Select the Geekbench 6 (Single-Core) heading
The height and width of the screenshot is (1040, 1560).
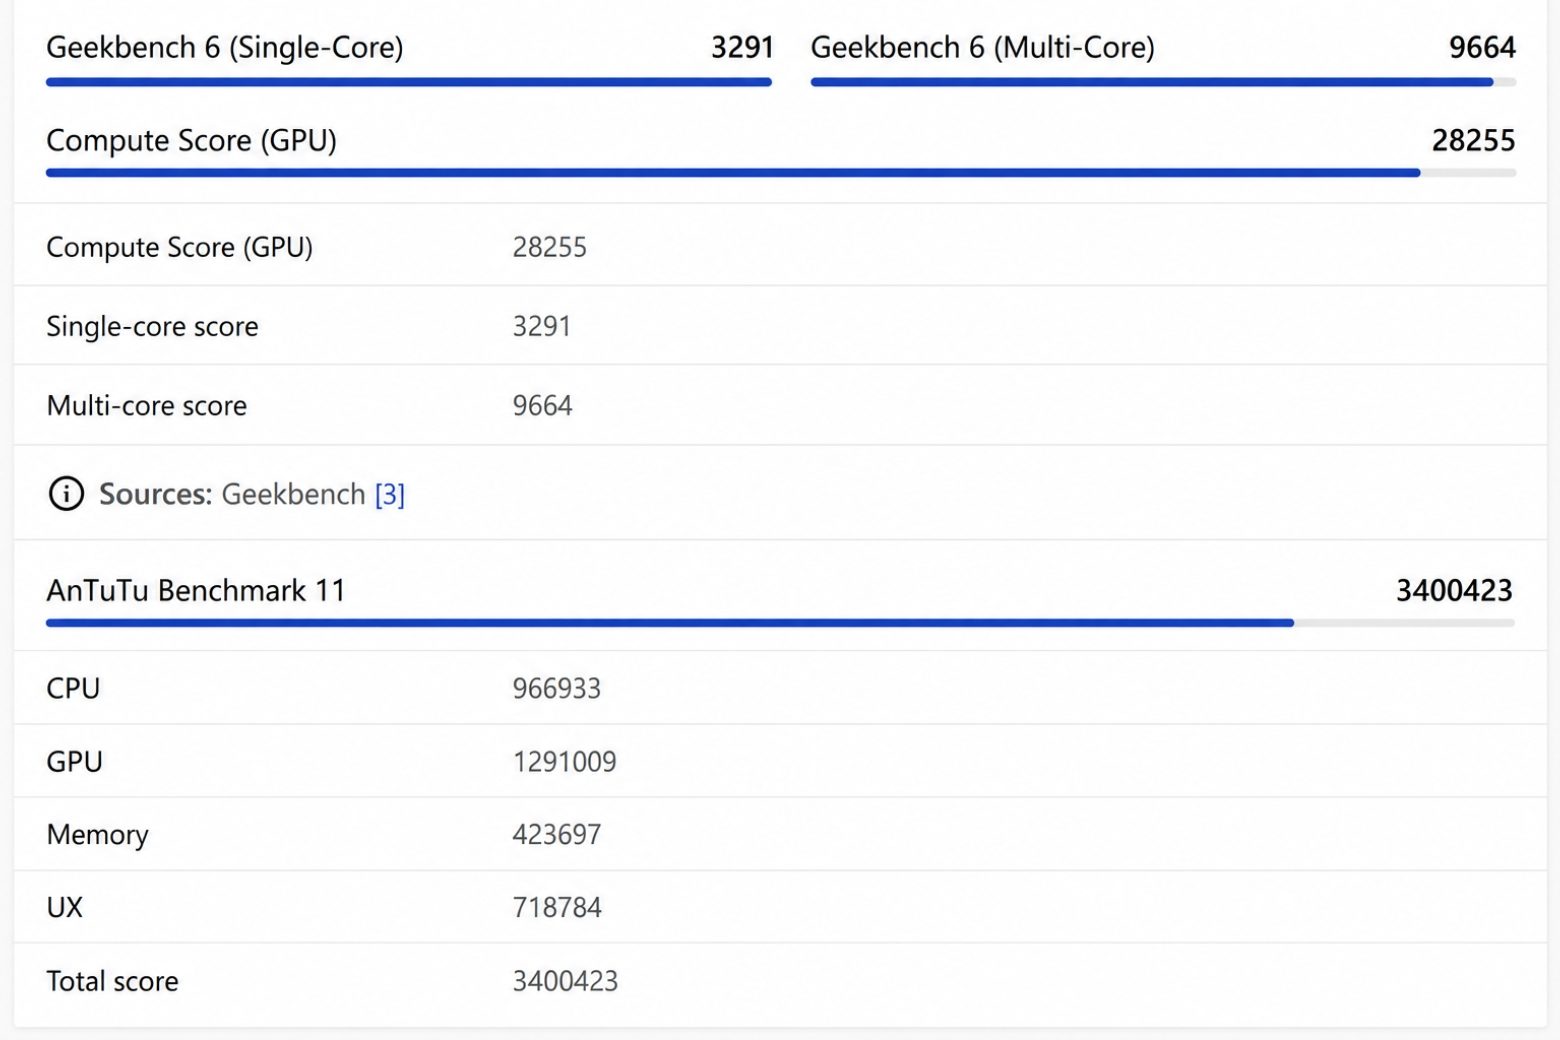[225, 47]
